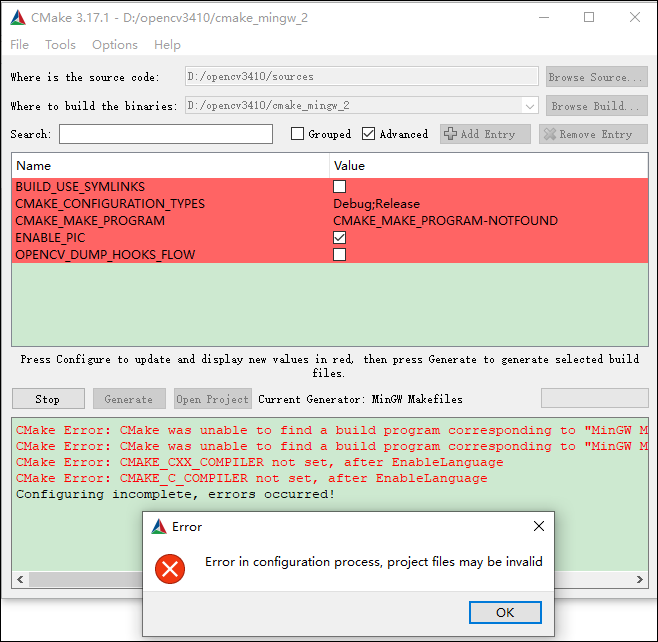Minimize the CMake window
This screenshot has width=658, height=642.
coord(544,17)
